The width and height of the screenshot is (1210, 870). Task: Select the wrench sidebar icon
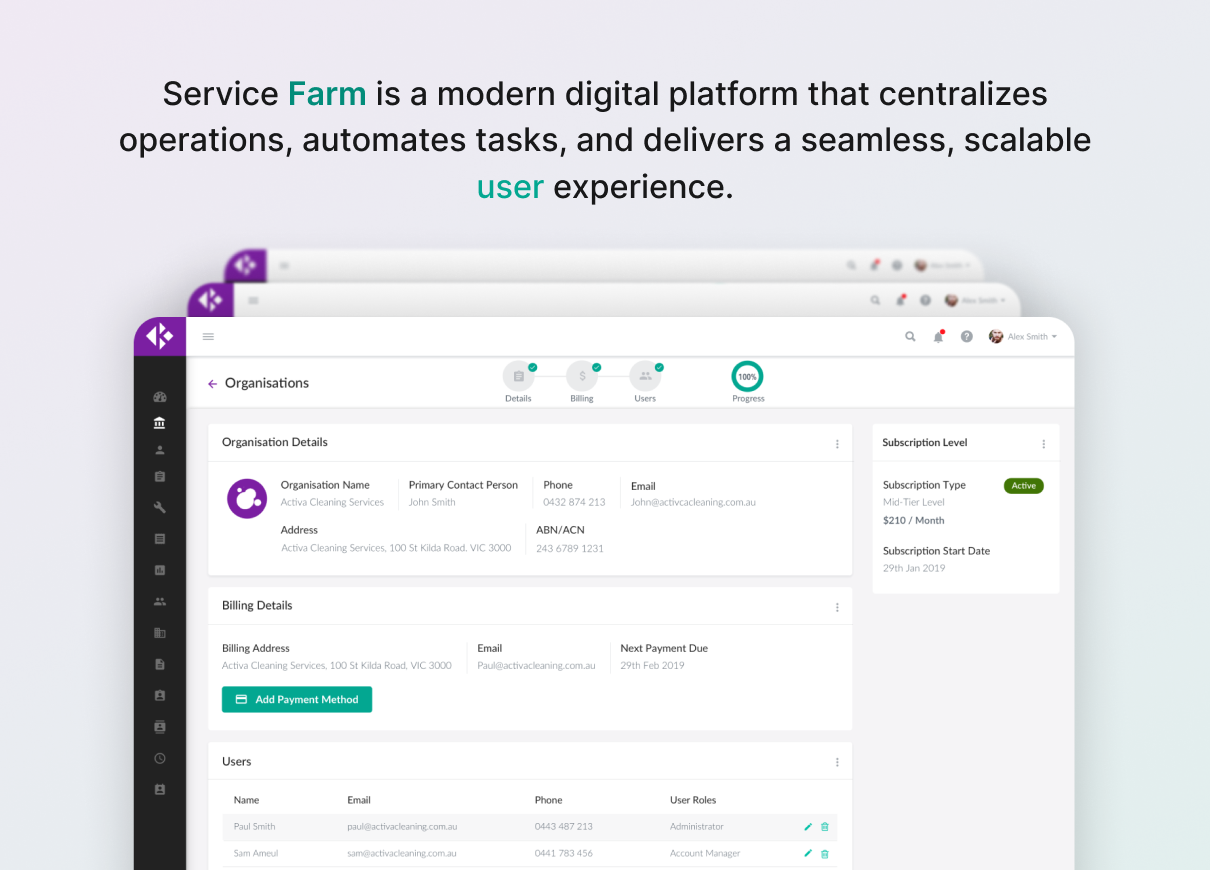click(x=160, y=508)
